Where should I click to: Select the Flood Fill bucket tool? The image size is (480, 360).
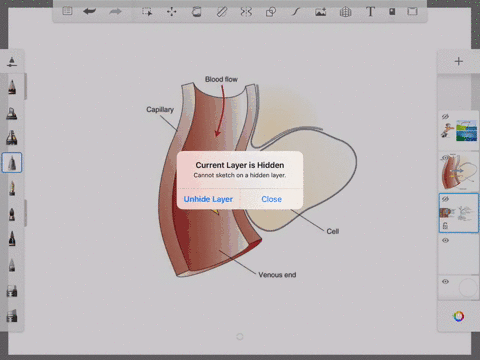pos(196,12)
